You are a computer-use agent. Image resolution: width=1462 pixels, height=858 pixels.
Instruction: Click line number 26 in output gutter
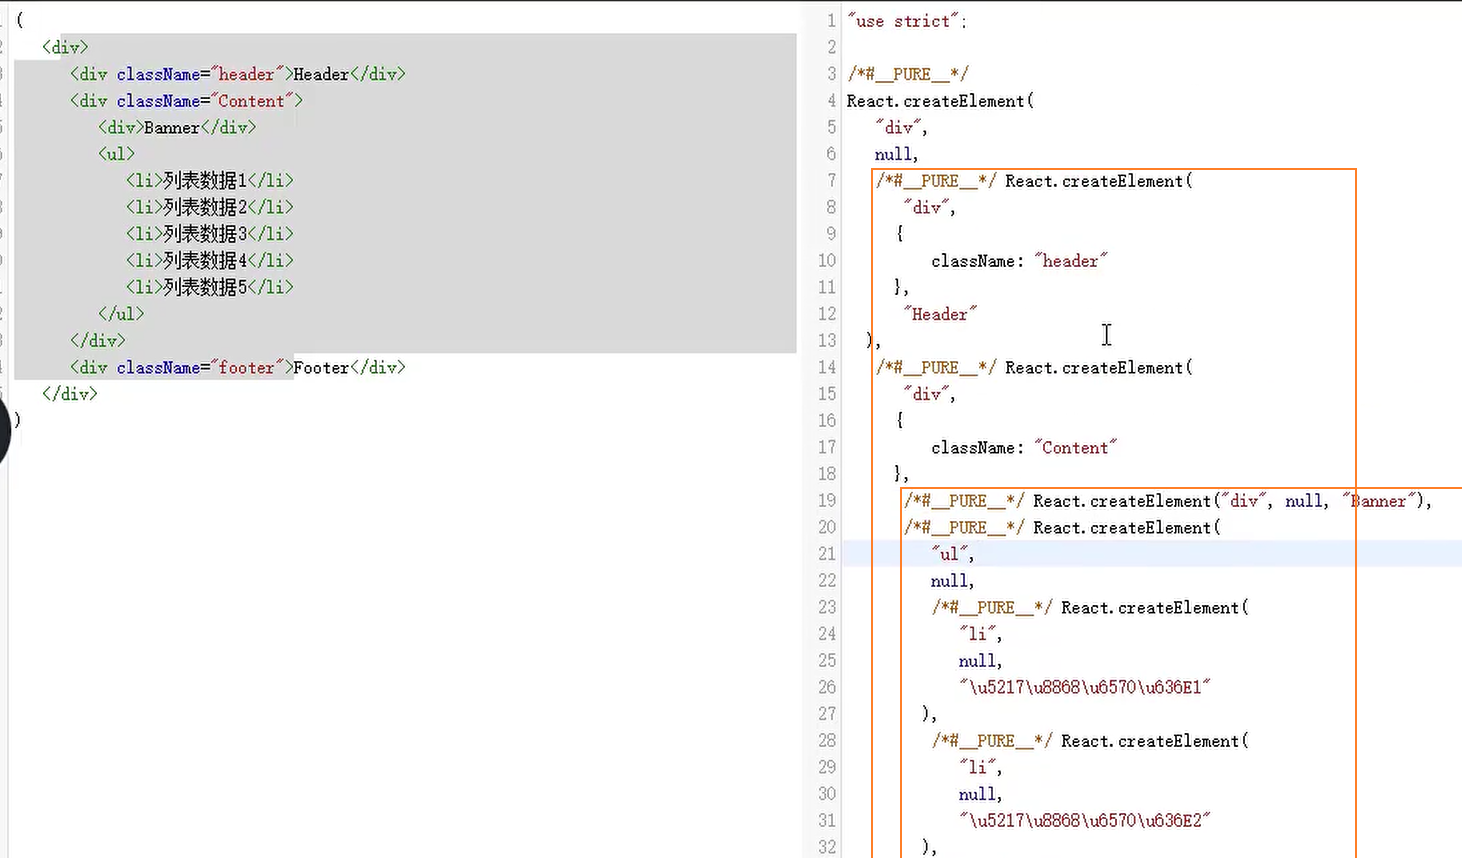click(x=827, y=688)
